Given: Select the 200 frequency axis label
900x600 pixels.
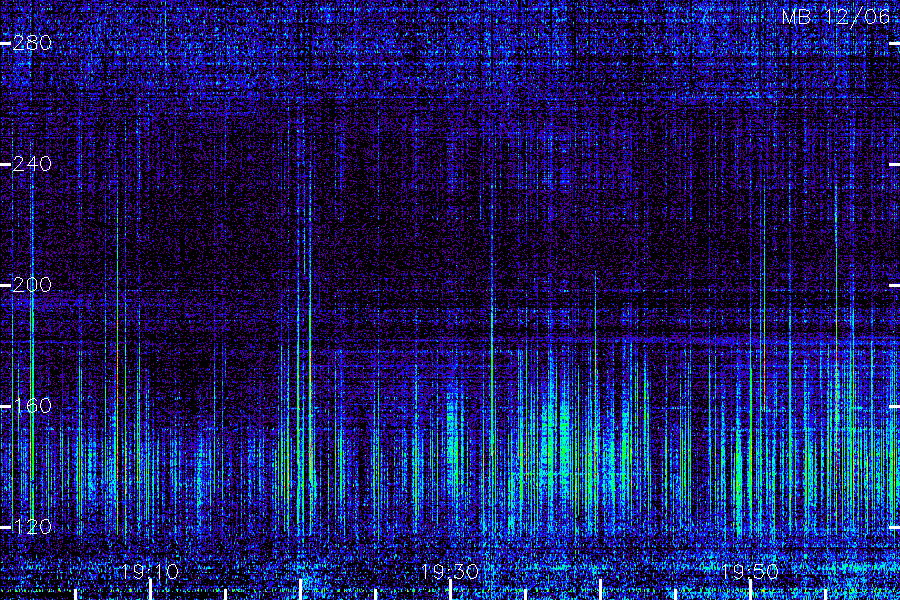Looking at the screenshot, I should [32, 285].
